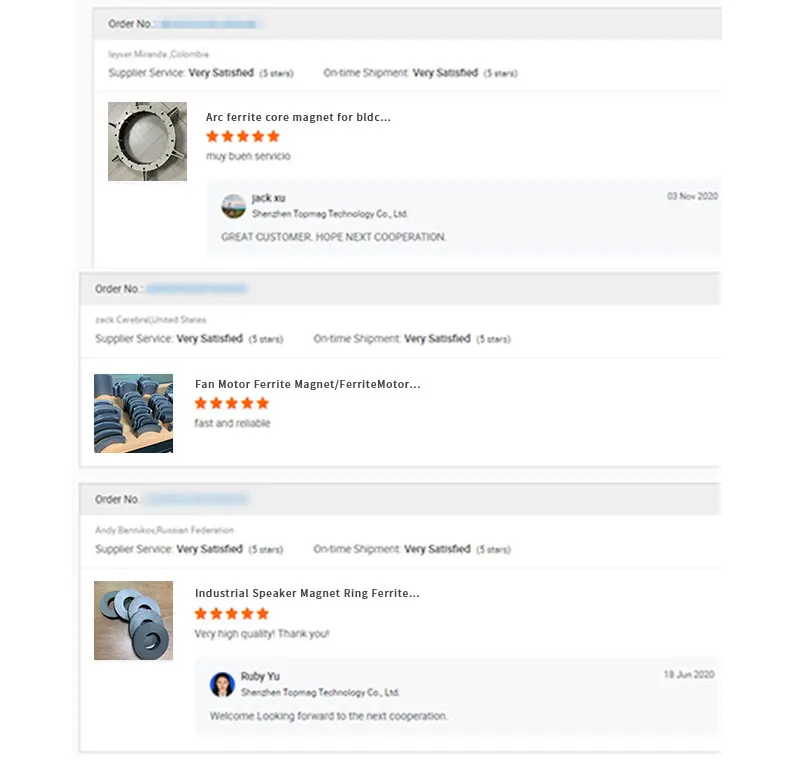
Task: Open the speaker magnet rings product thumbnail
Action: (133, 620)
